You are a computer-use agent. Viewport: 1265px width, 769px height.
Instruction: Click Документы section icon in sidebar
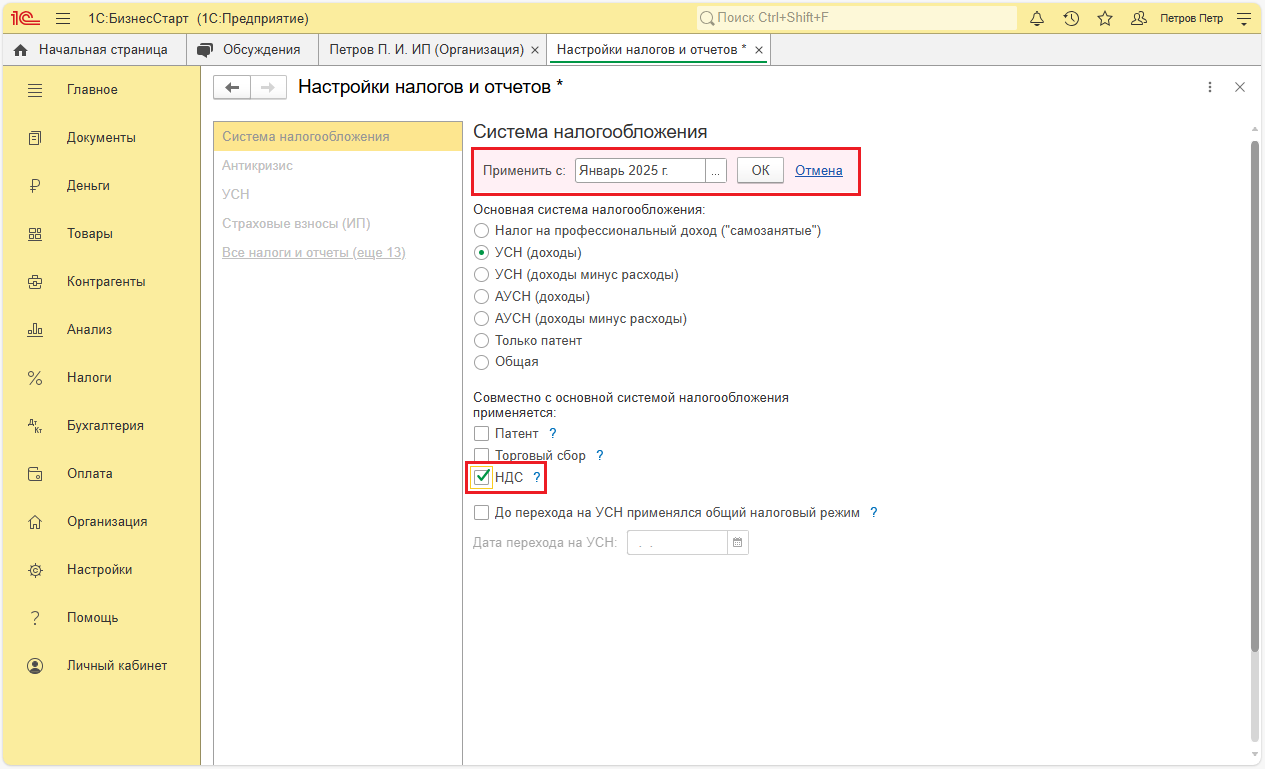coord(35,138)
